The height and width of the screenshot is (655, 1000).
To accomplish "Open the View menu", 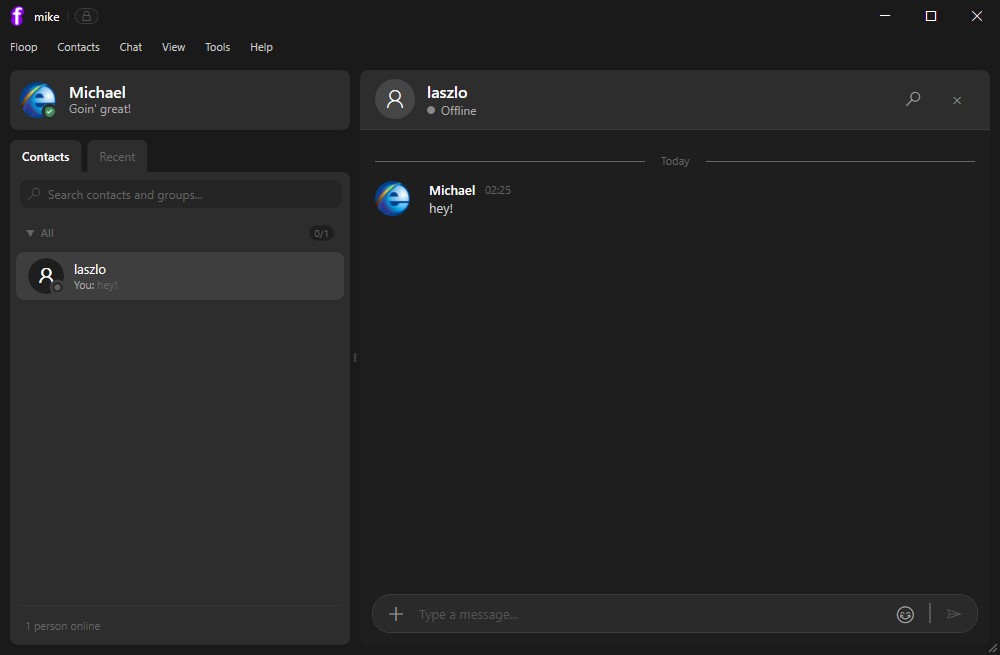I will 173,47.
